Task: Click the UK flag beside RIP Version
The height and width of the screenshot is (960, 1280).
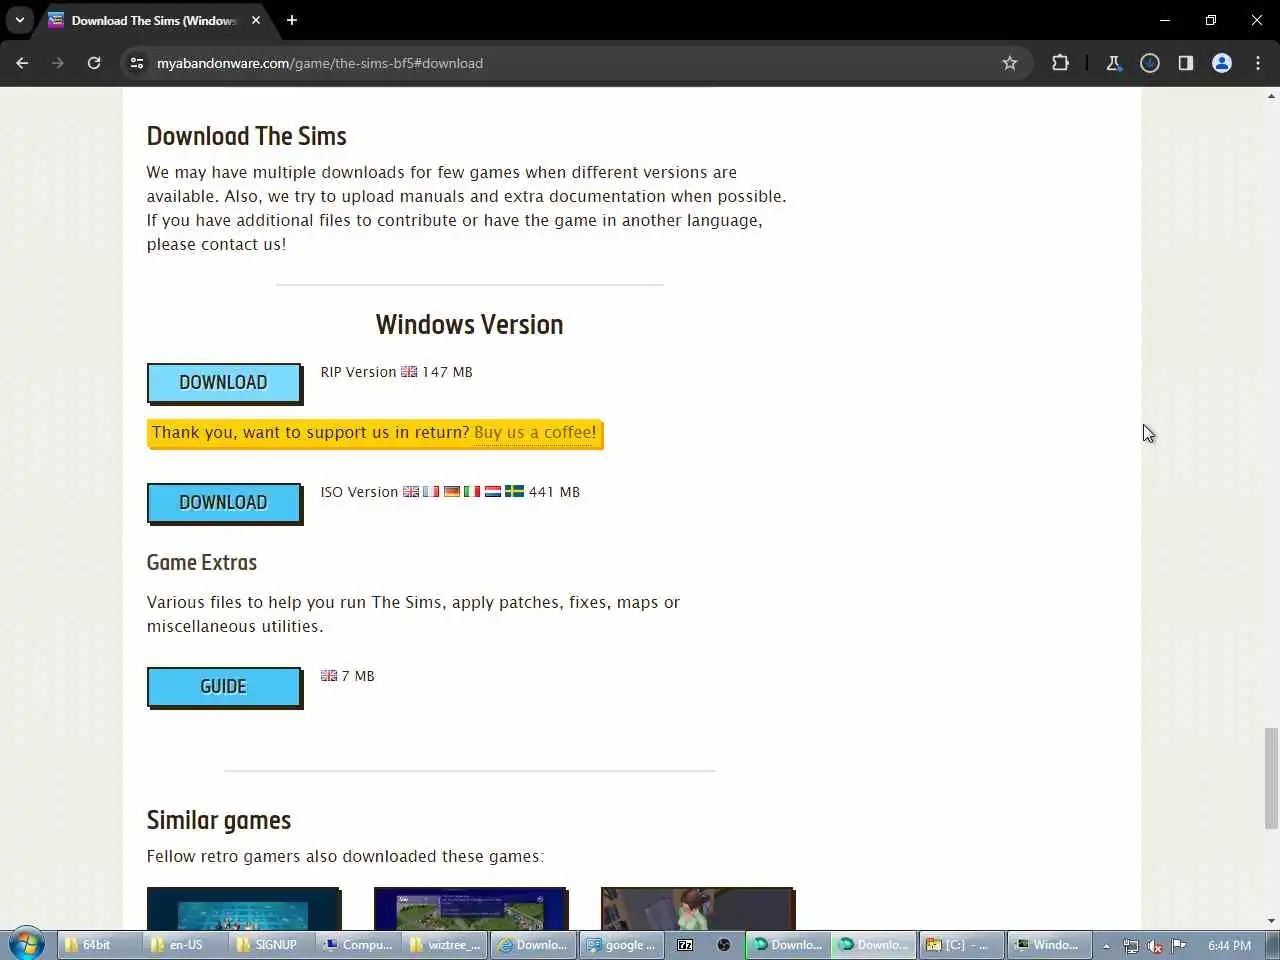Action: [x=409, y=372]
